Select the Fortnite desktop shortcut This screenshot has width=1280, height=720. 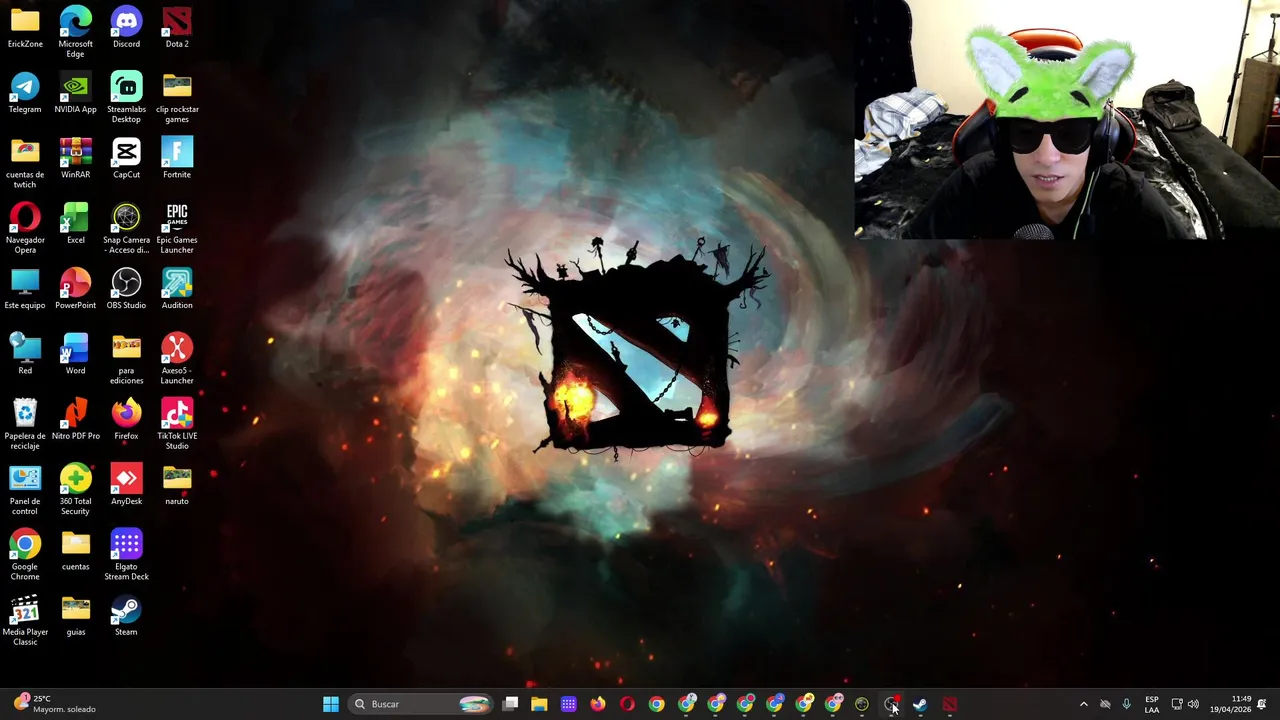coord(177,158)
